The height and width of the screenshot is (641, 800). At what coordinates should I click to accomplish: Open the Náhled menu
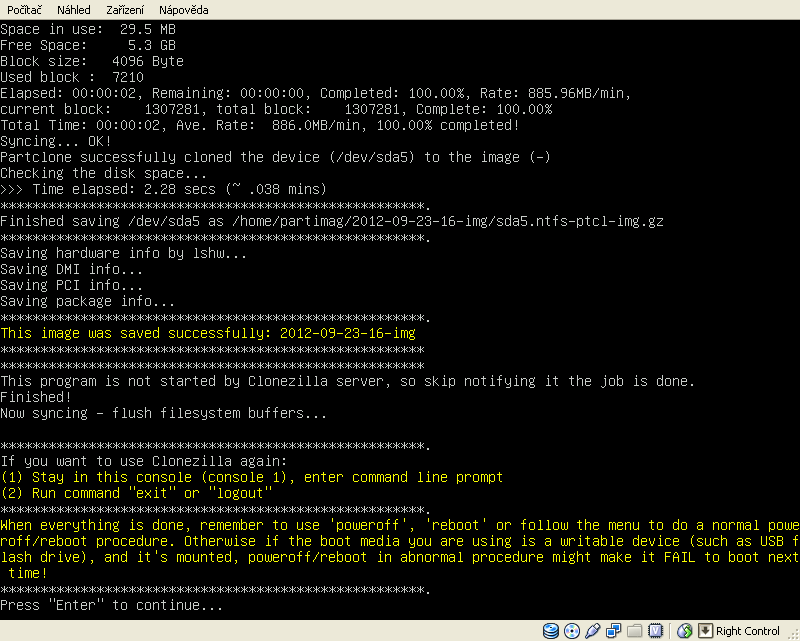73,9
